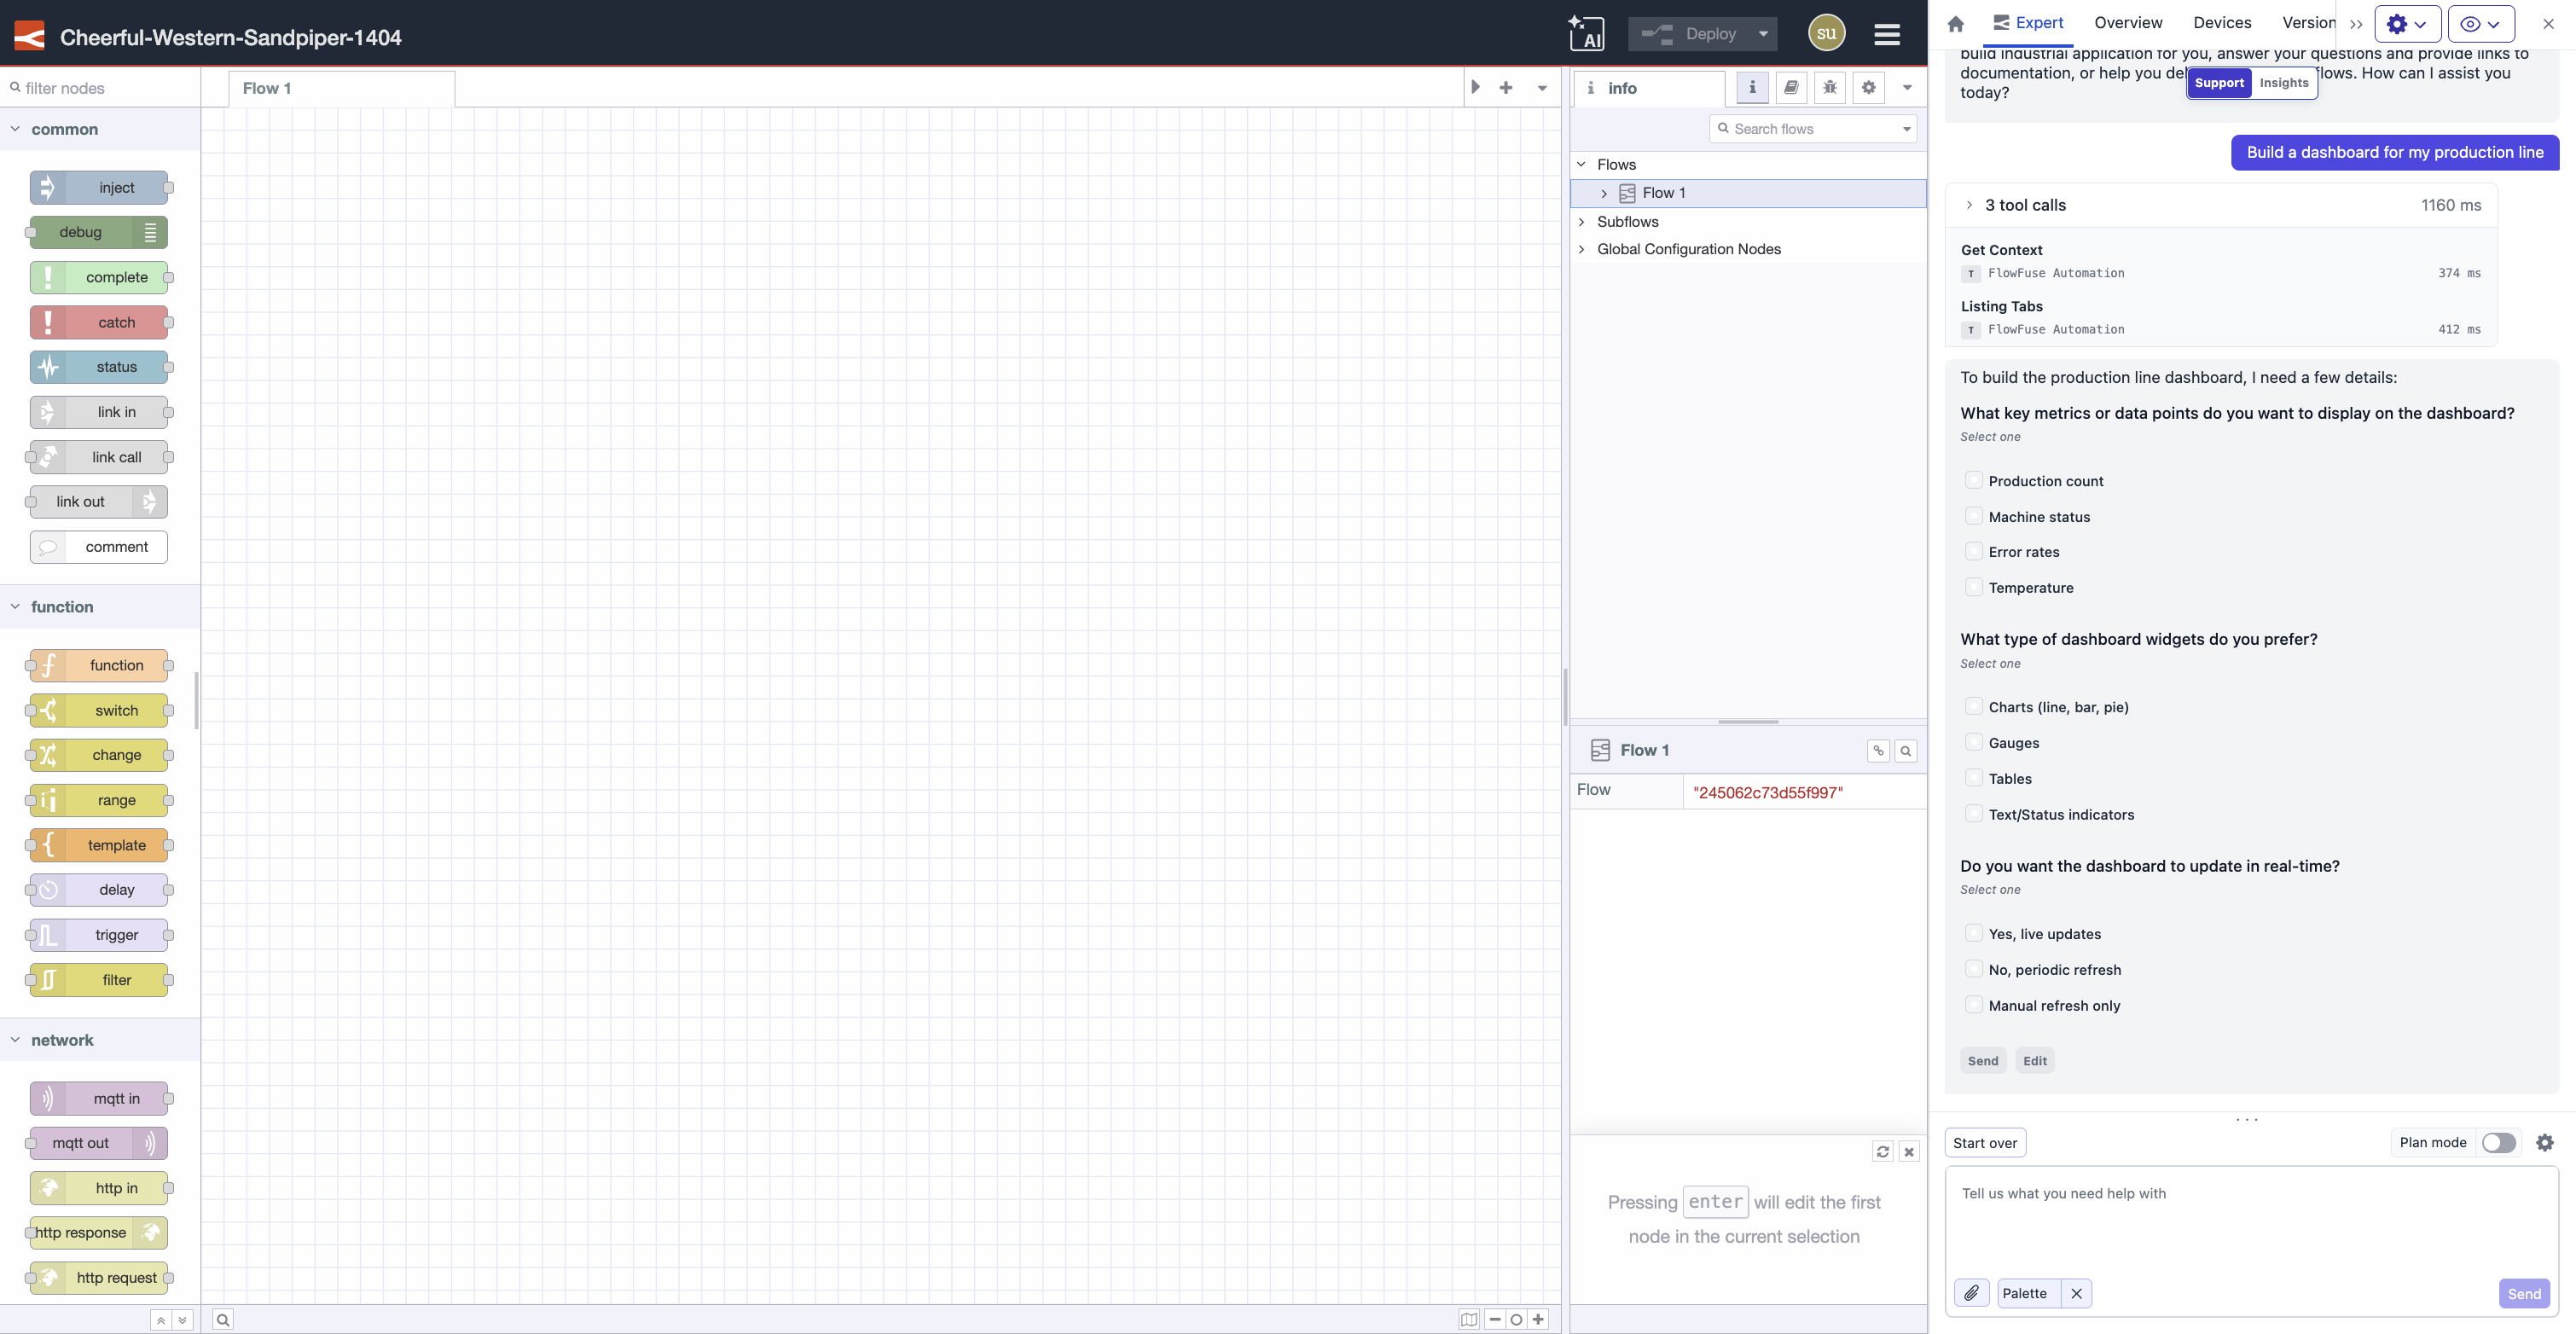
Task: Select the inject node in palette
Action: (x=99, y=187)
